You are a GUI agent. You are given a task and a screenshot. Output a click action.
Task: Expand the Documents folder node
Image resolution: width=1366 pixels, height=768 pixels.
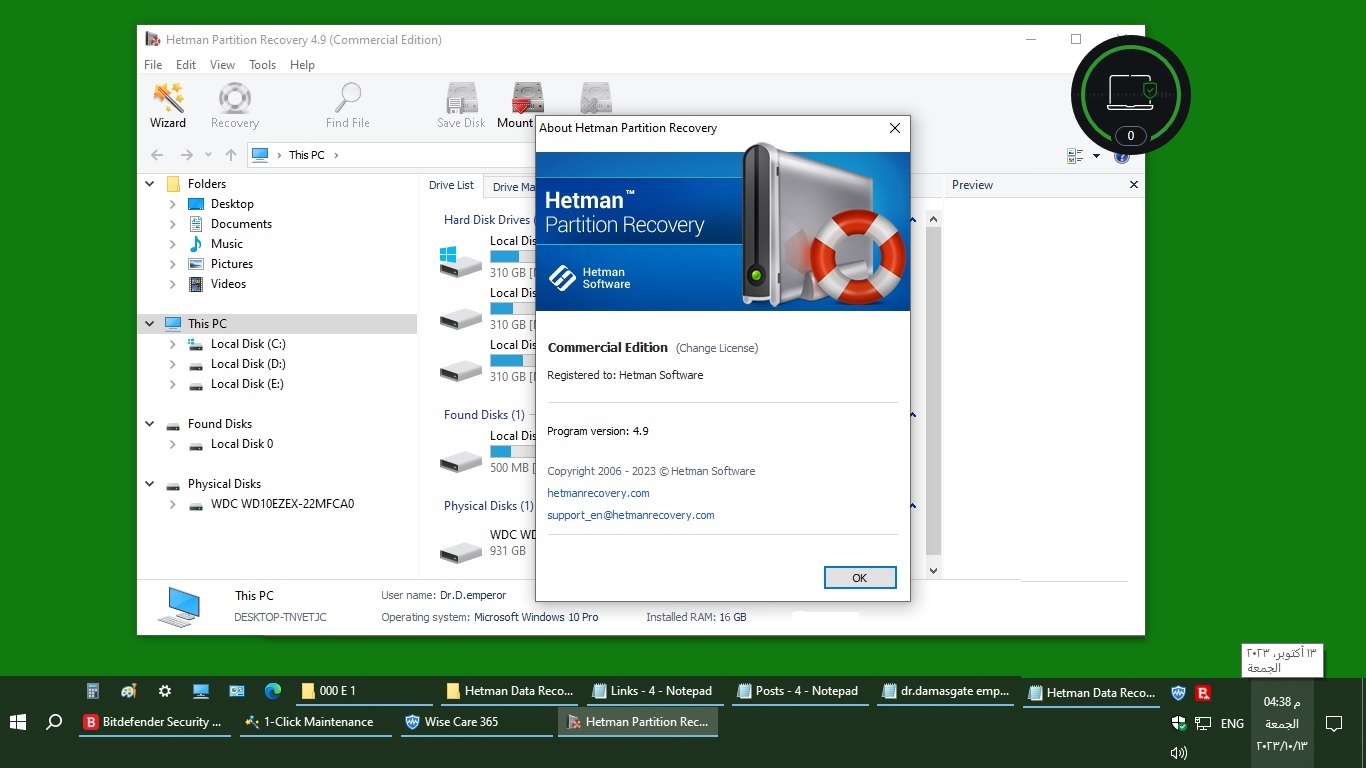tap(173, 224)
